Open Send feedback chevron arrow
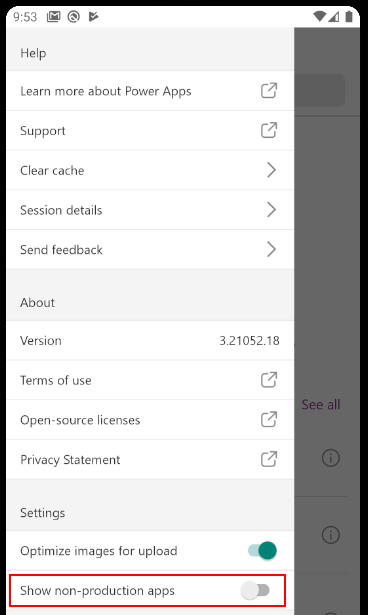Screen dimensions: 368x615 tap(271, 249)
